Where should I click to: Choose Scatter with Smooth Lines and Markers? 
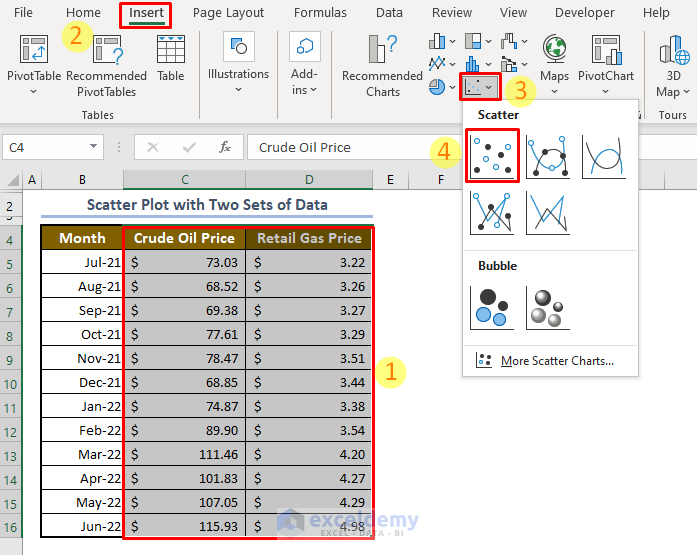pos(548,156)
